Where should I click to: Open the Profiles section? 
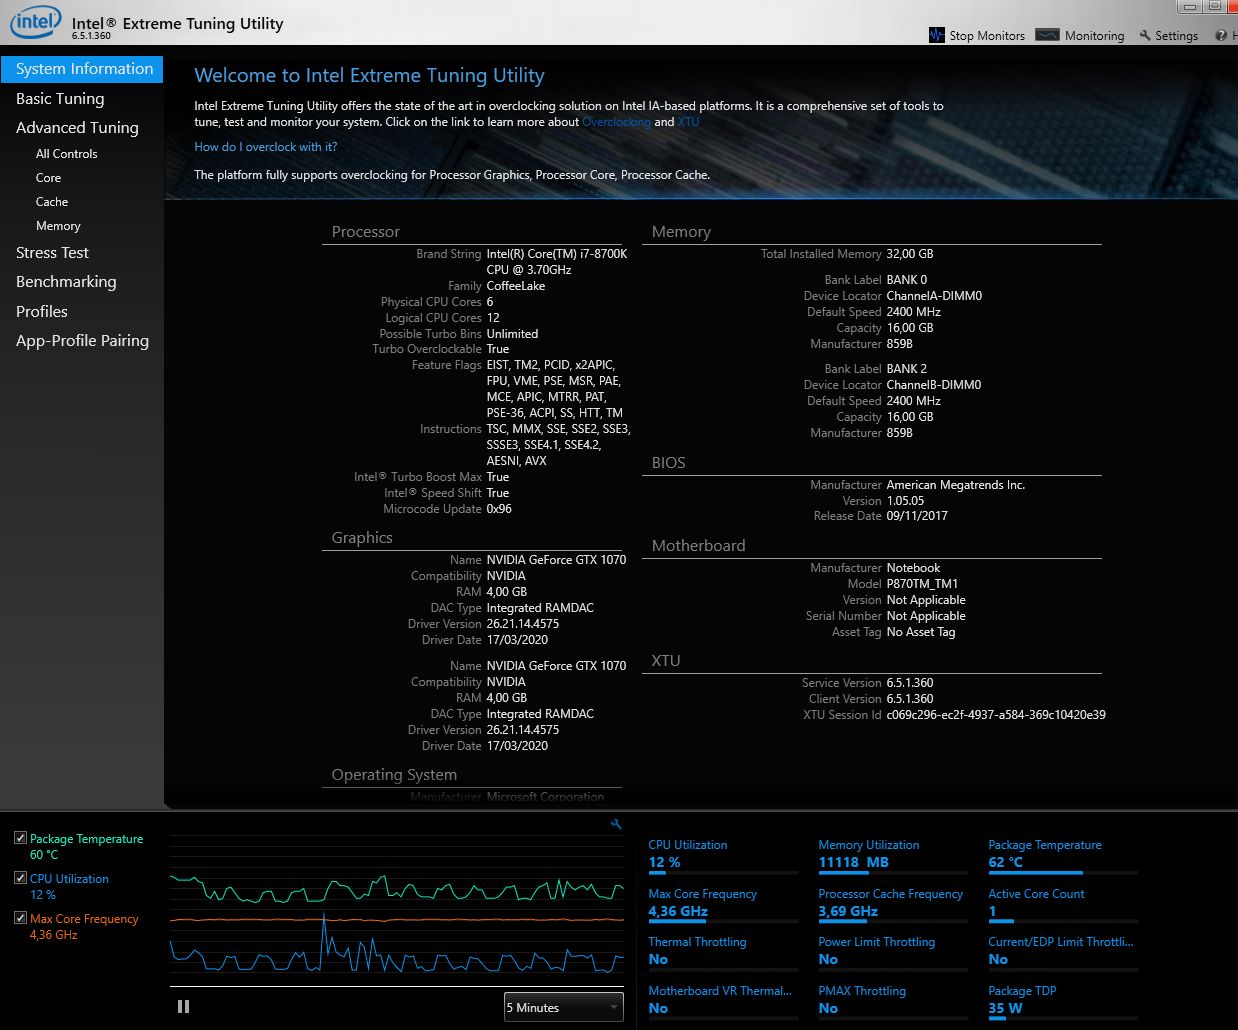(42, 311)
